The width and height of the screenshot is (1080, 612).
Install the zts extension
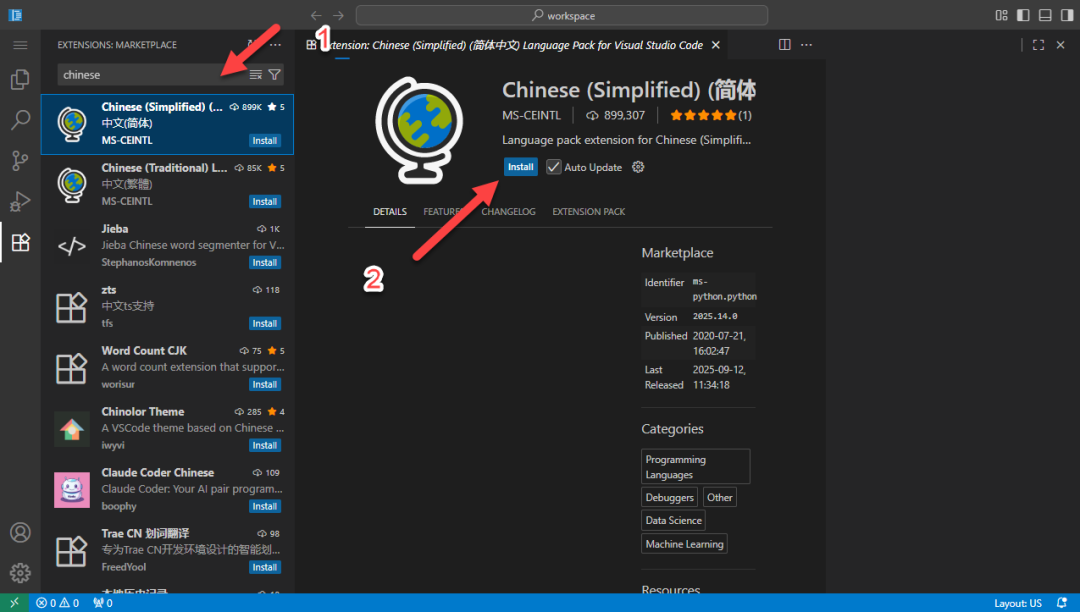(264, 324)
